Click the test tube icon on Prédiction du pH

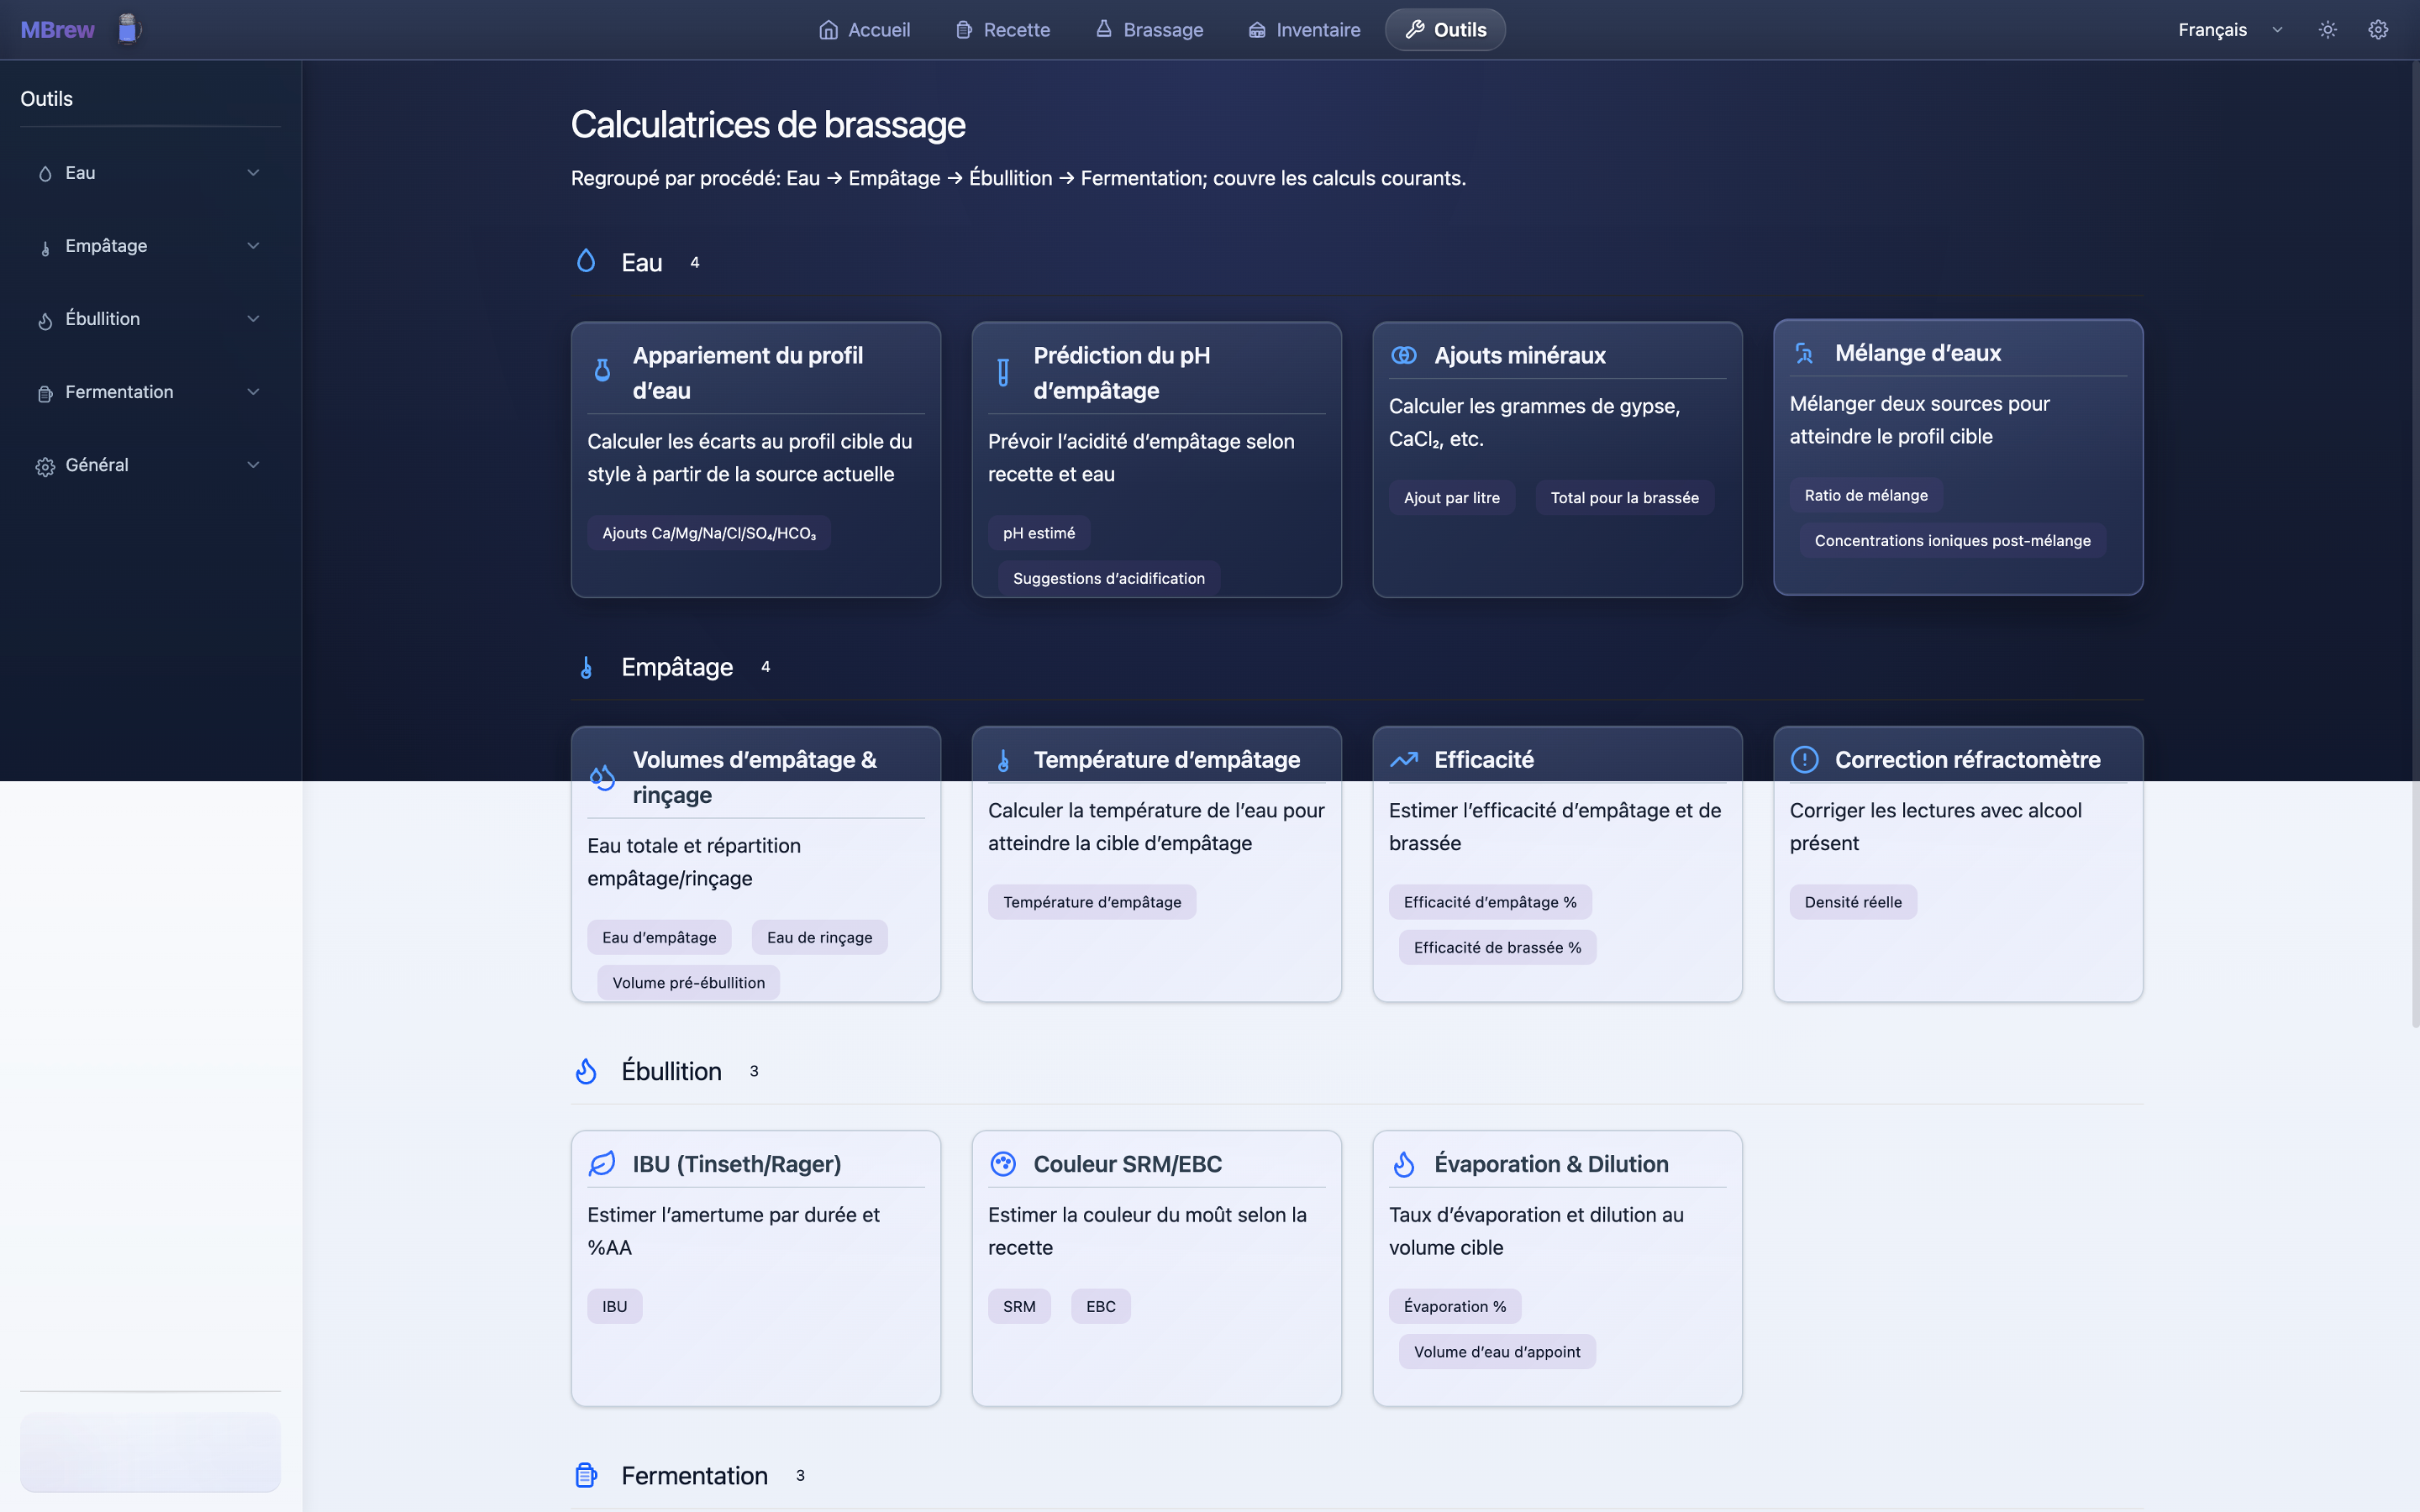click(x=1003, y=372)
